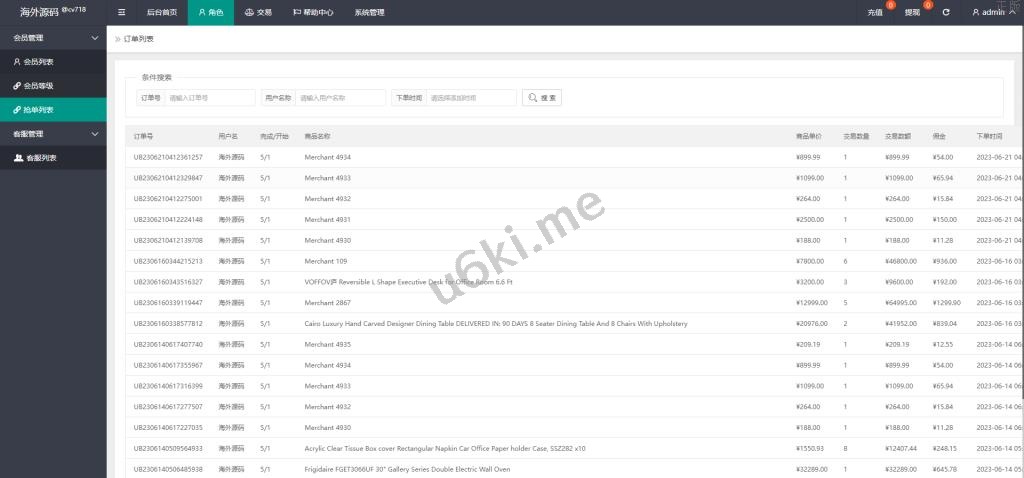This screenshot has width=1024, height=478.
Task: Focus the 用户名称 input field
Action: tap(340, 98)
